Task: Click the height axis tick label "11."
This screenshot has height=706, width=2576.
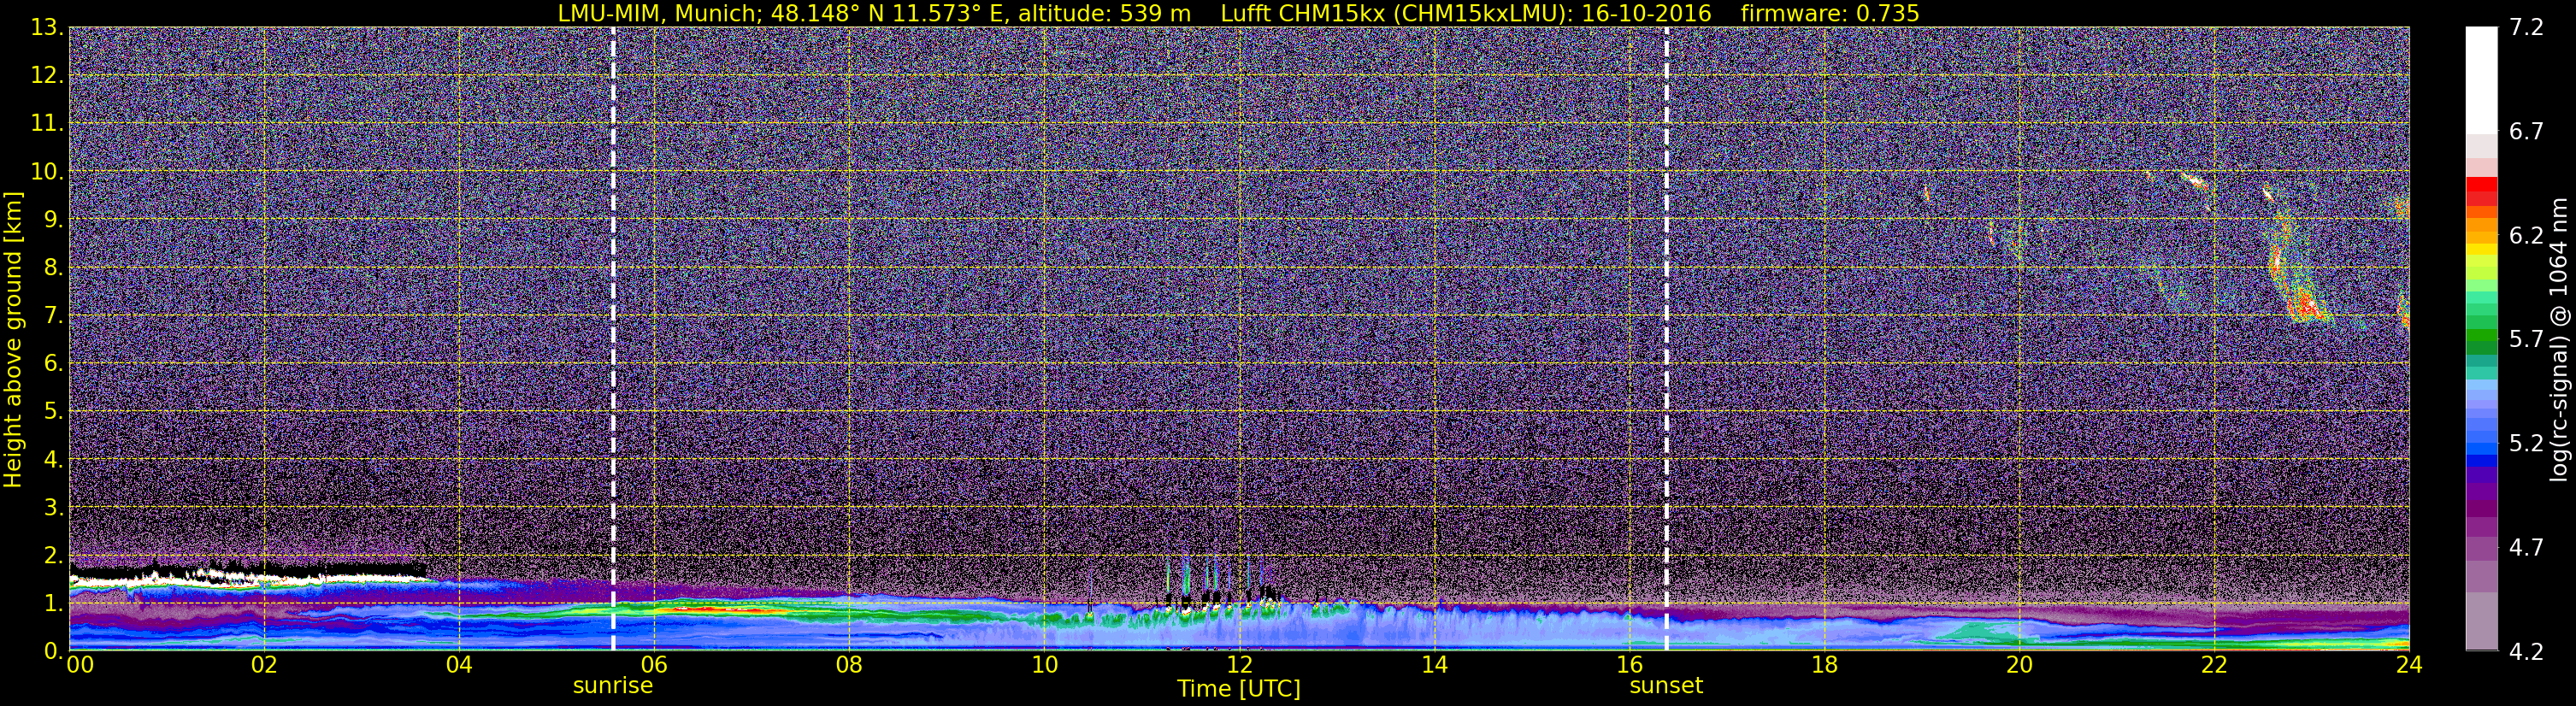Action: 47,124
